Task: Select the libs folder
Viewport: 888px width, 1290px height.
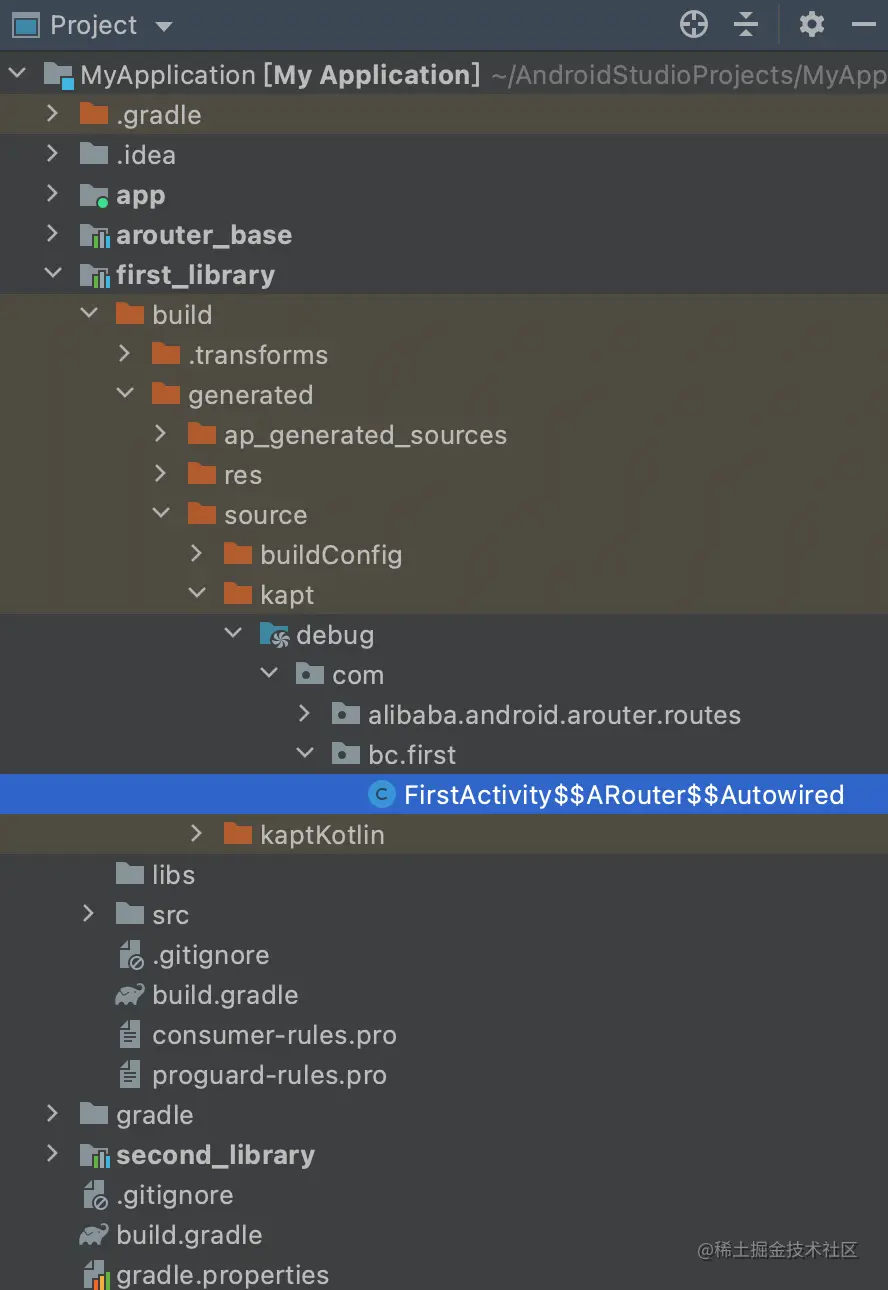Action: [x=173, y=875]
